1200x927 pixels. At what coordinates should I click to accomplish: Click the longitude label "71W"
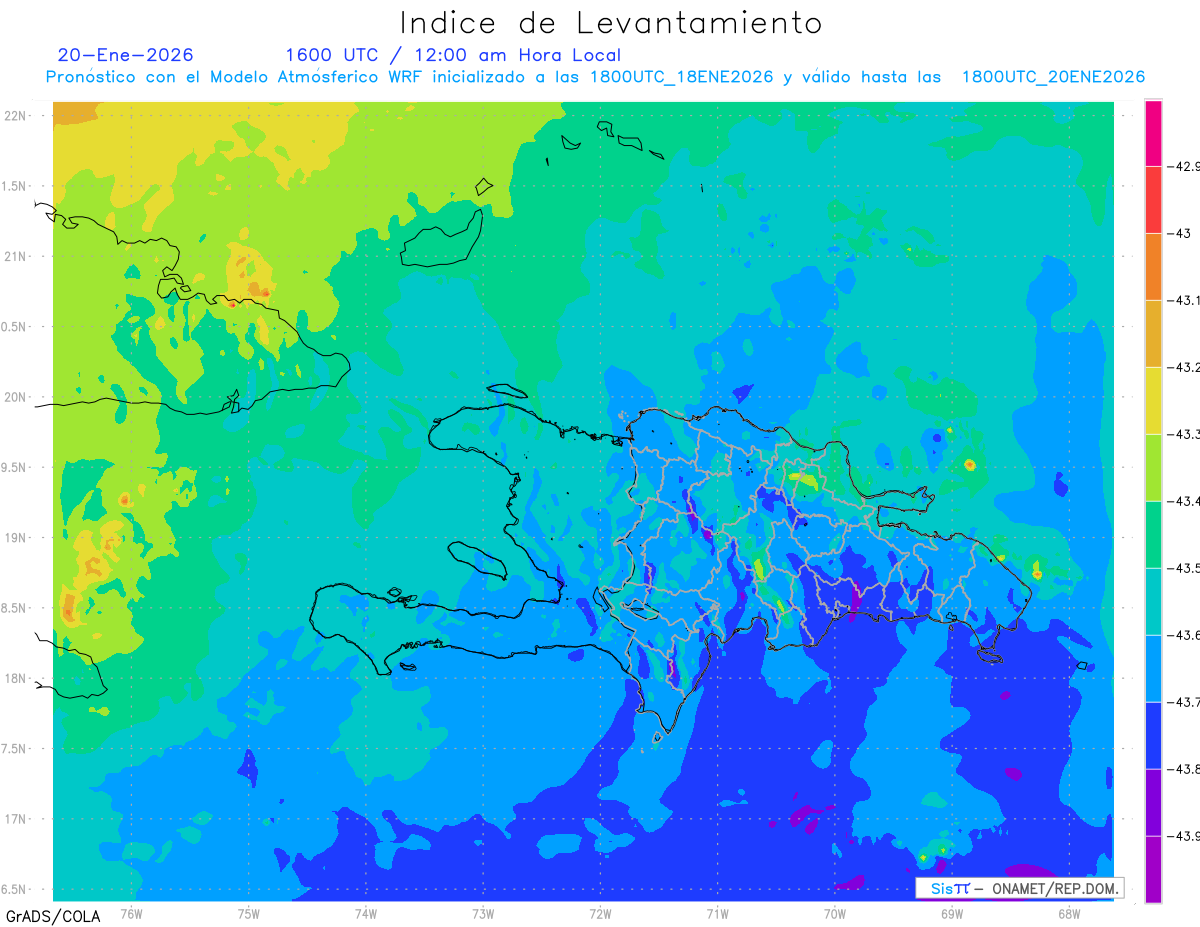point(717,914)
